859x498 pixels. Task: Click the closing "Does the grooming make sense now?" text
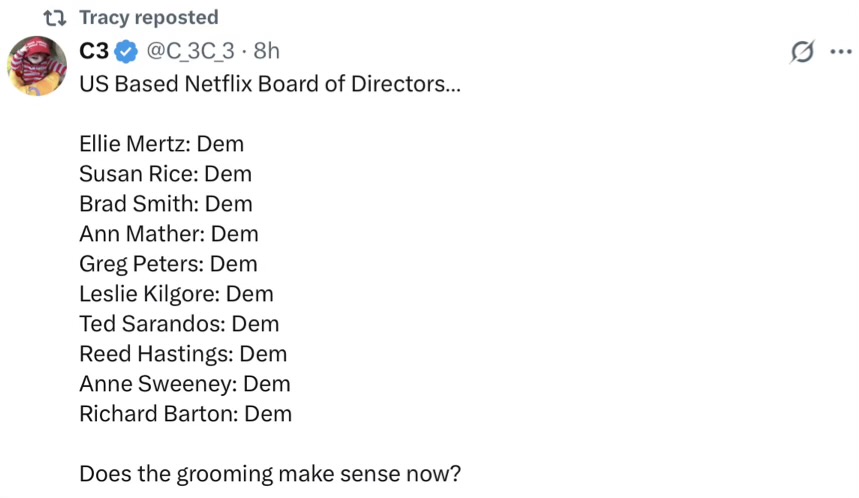pyautogui.click(x=270, y=474)
